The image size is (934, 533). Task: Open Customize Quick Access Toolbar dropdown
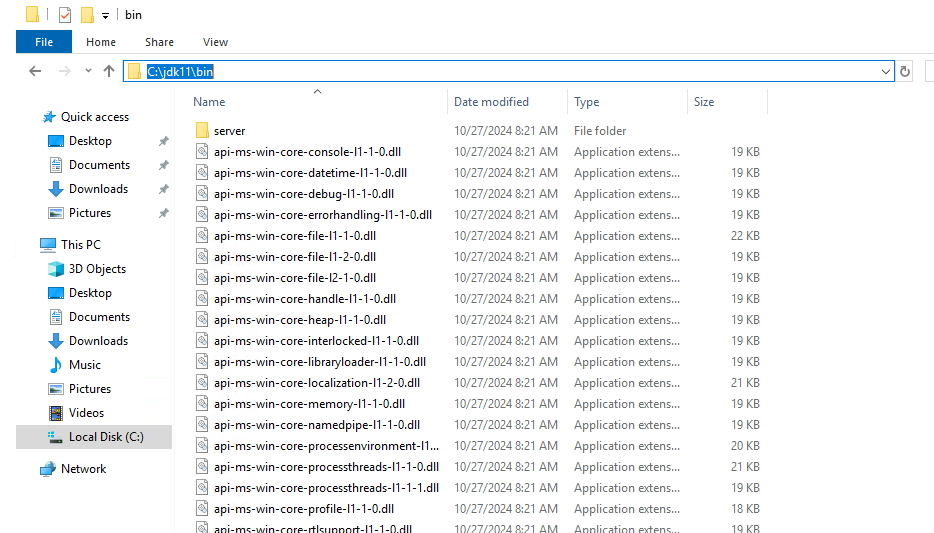pyautogui.click(x=105, y=15)
